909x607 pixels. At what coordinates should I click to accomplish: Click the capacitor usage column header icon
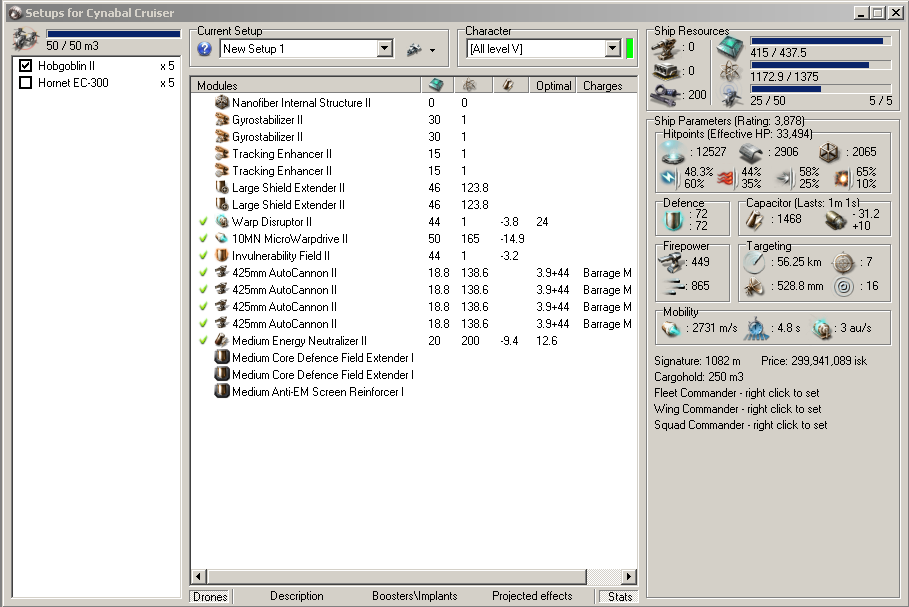[508, 85]
